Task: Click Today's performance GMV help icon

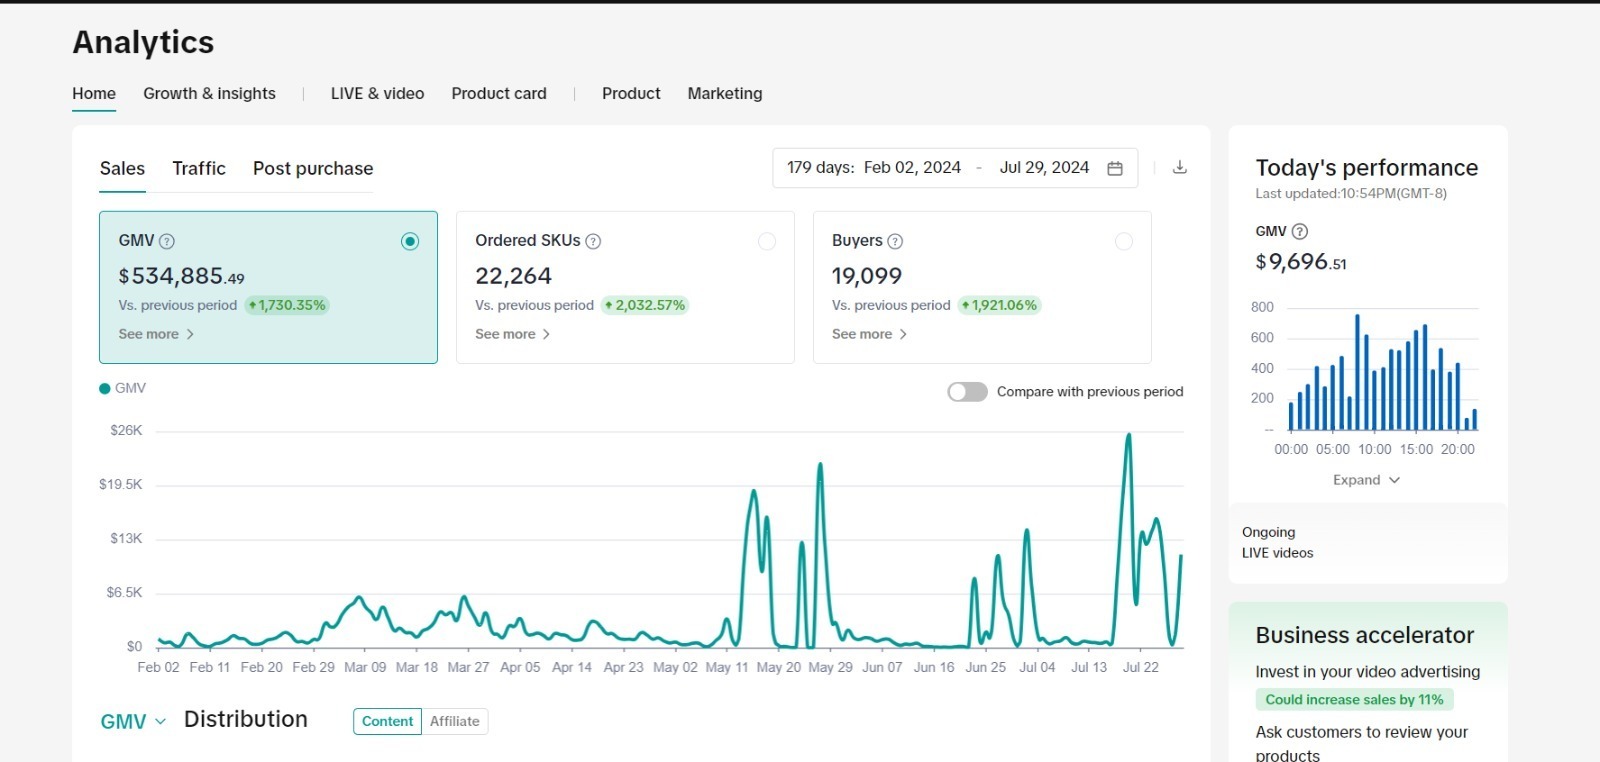Action: 1300,232
